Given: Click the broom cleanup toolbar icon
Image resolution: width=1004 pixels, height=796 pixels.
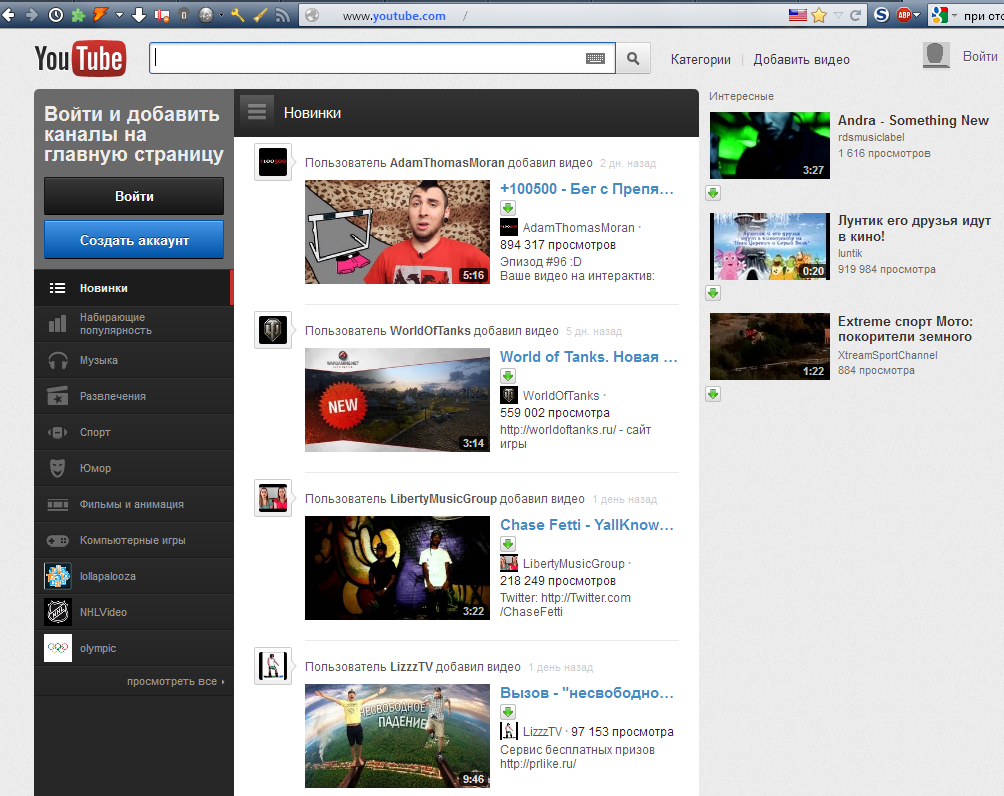Looking at the screenshot, I should (x=260, y=15).
